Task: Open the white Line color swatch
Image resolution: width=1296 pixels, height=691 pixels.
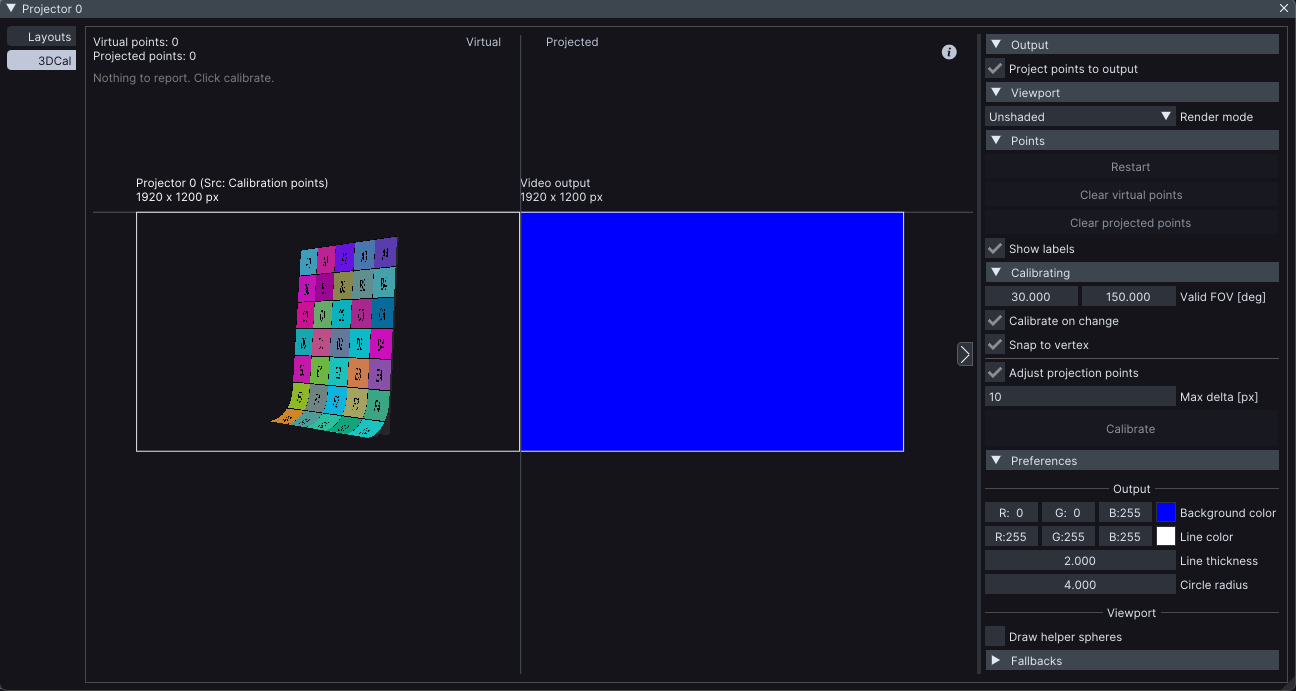Action: tap(1166, 537)
